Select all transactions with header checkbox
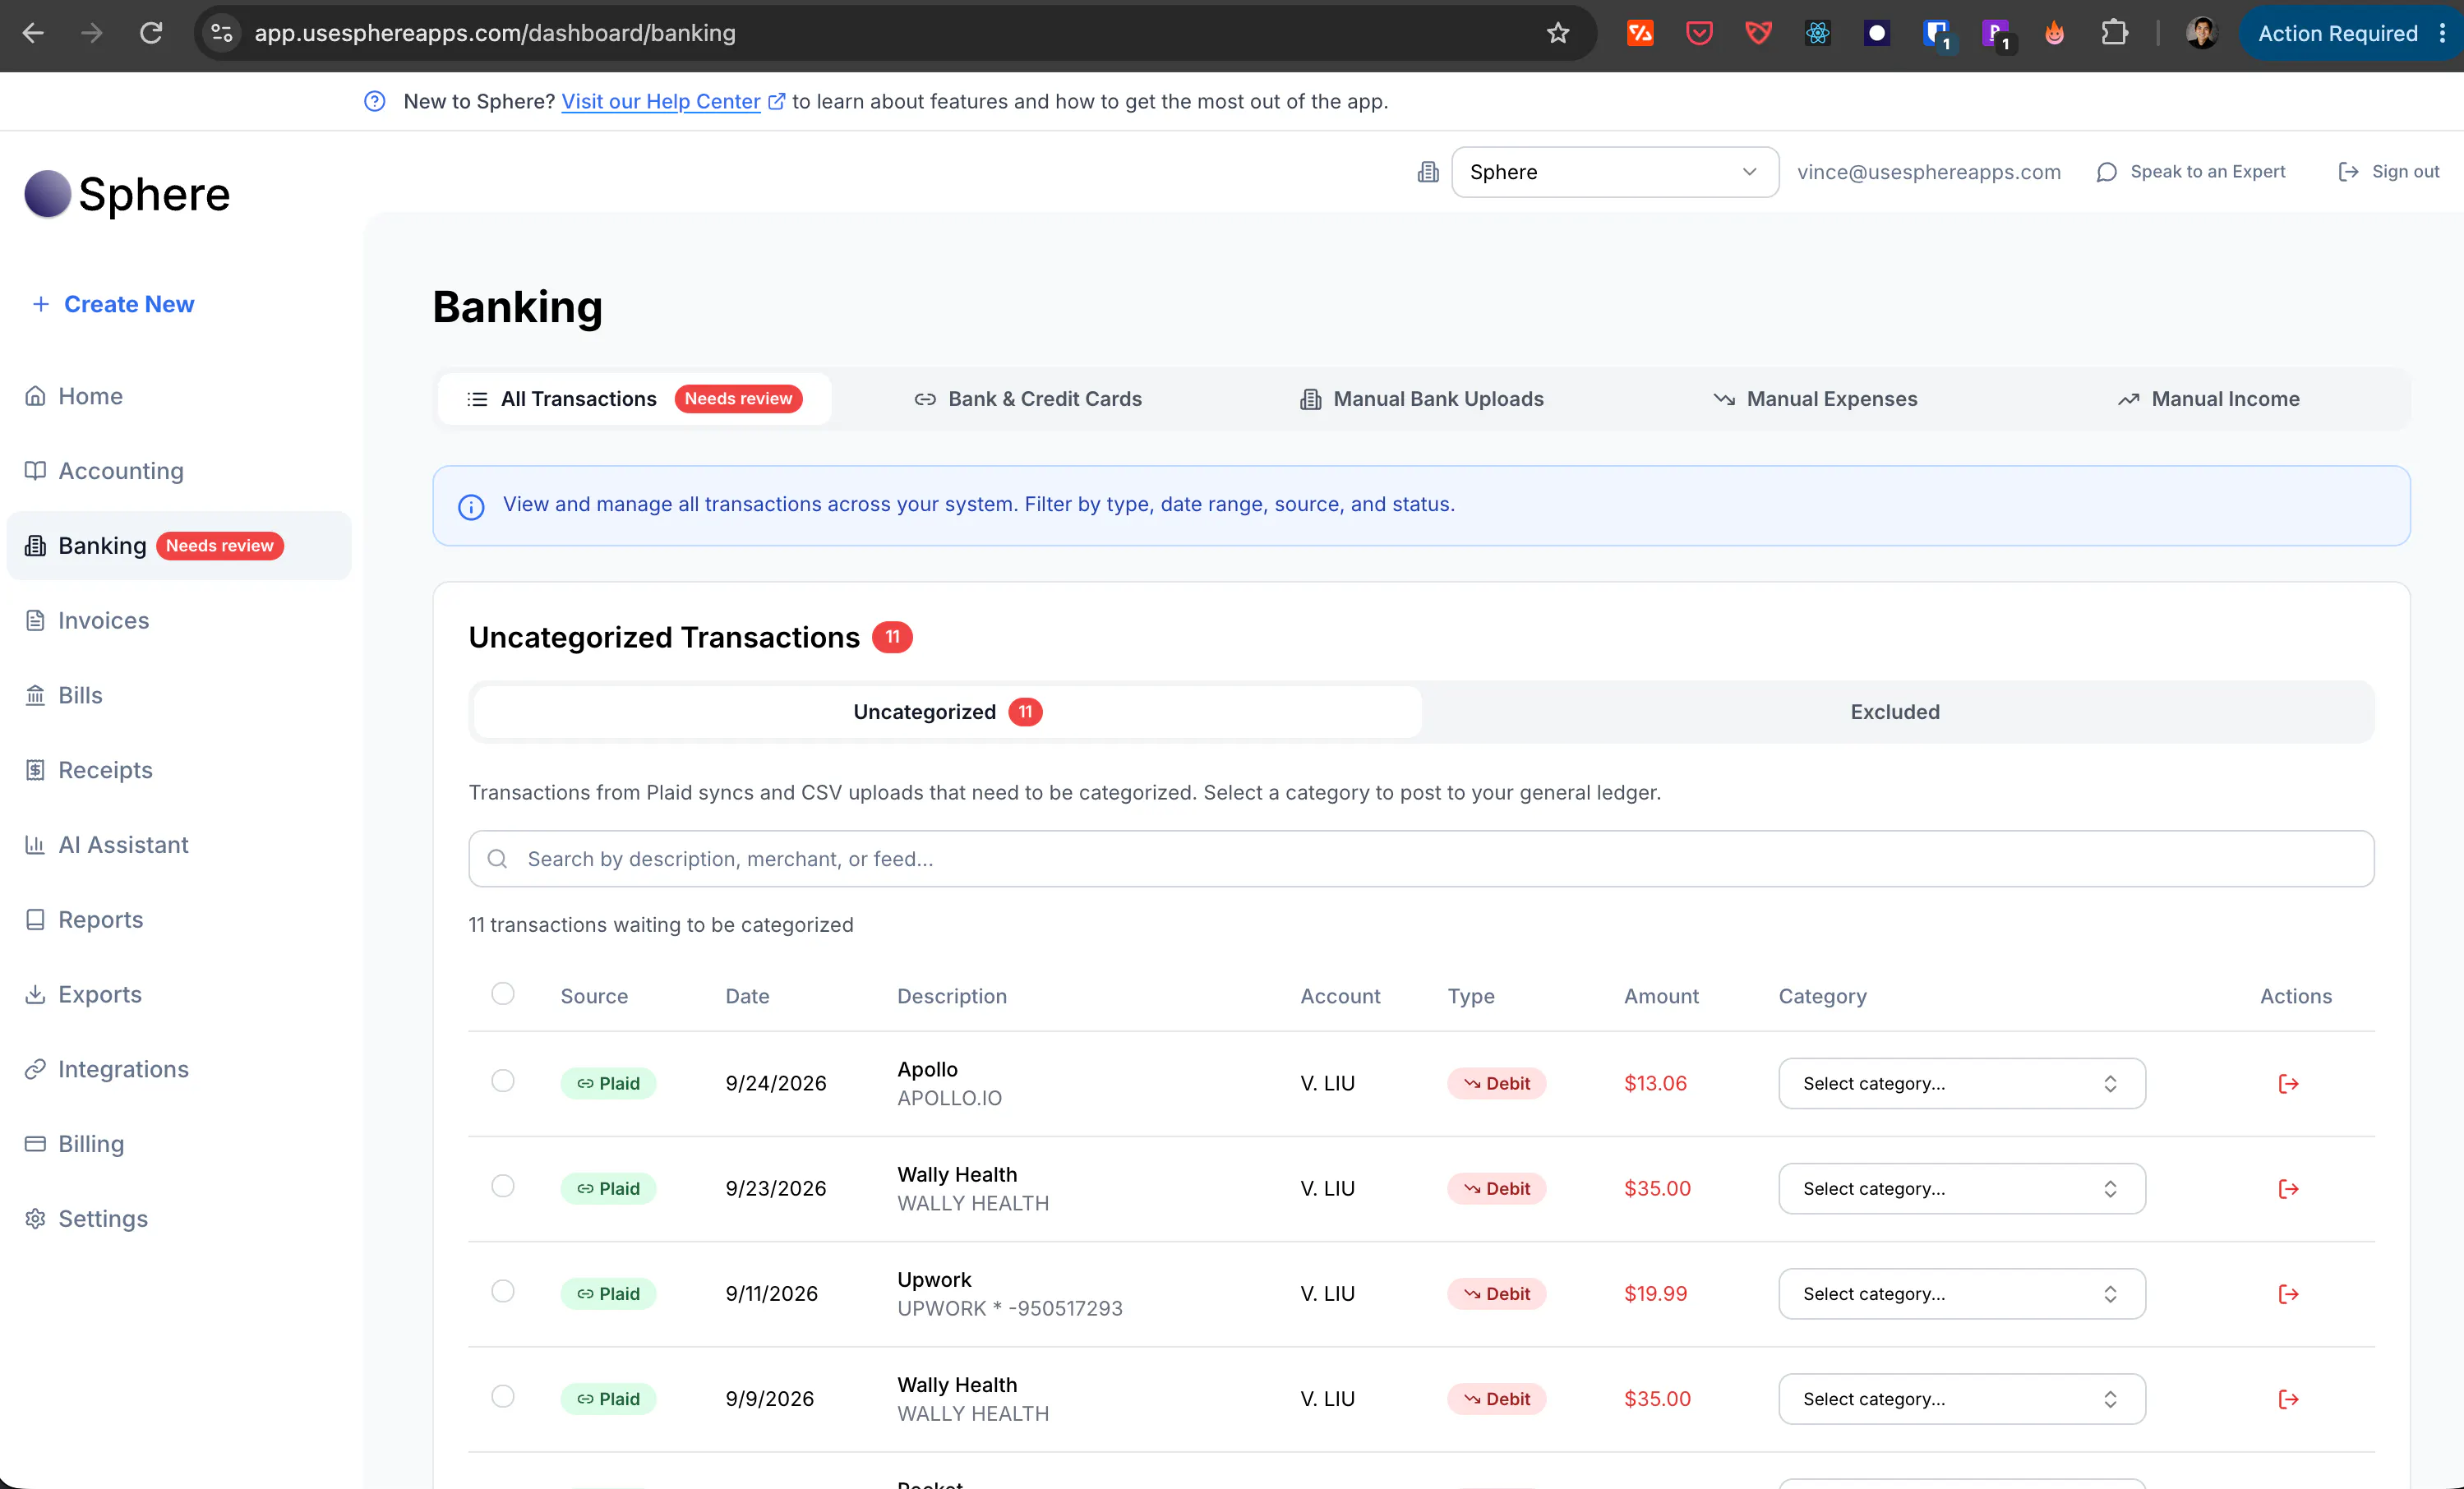This screenshot has height=1489, width=2464. (x=503, y=993)
